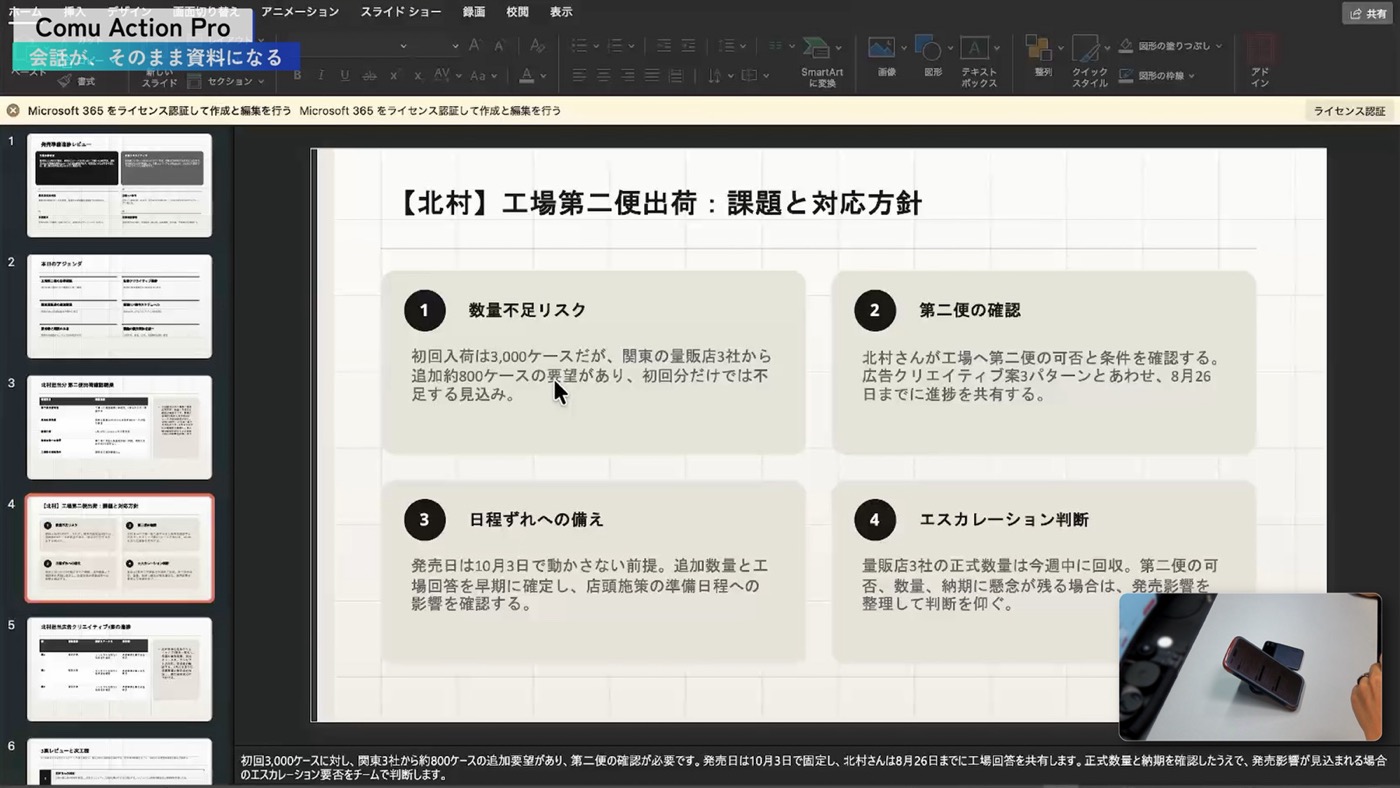Select slide 1 thumbnail
Image resolution: width=1400 pixels, height=788 pixels.
click(119, 185)
